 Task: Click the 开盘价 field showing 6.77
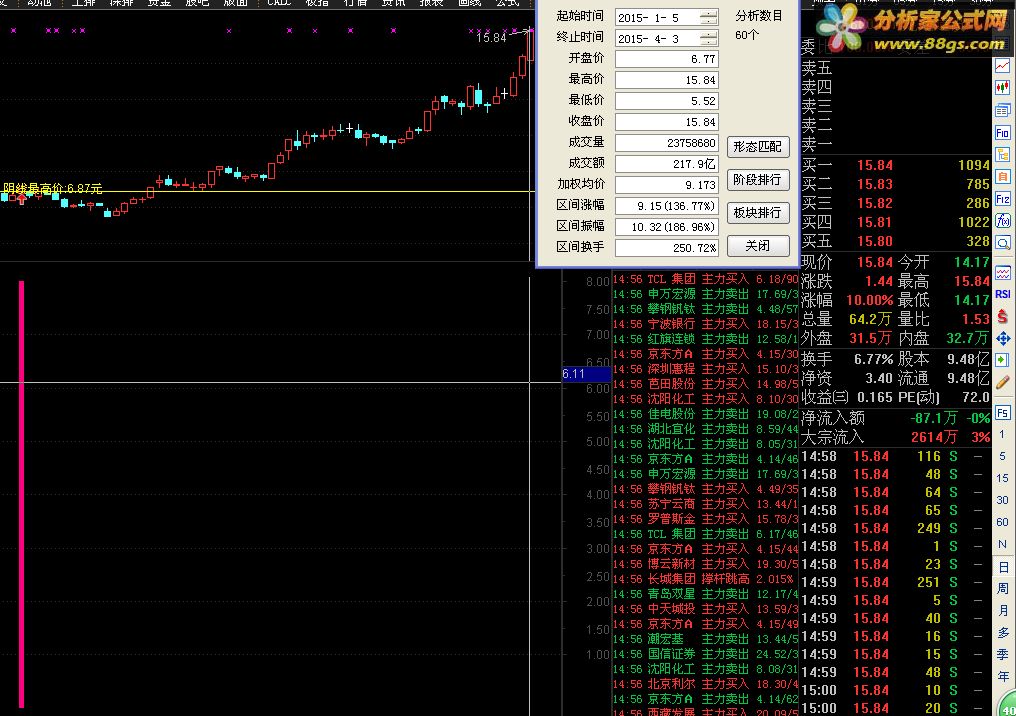(667, 59)
